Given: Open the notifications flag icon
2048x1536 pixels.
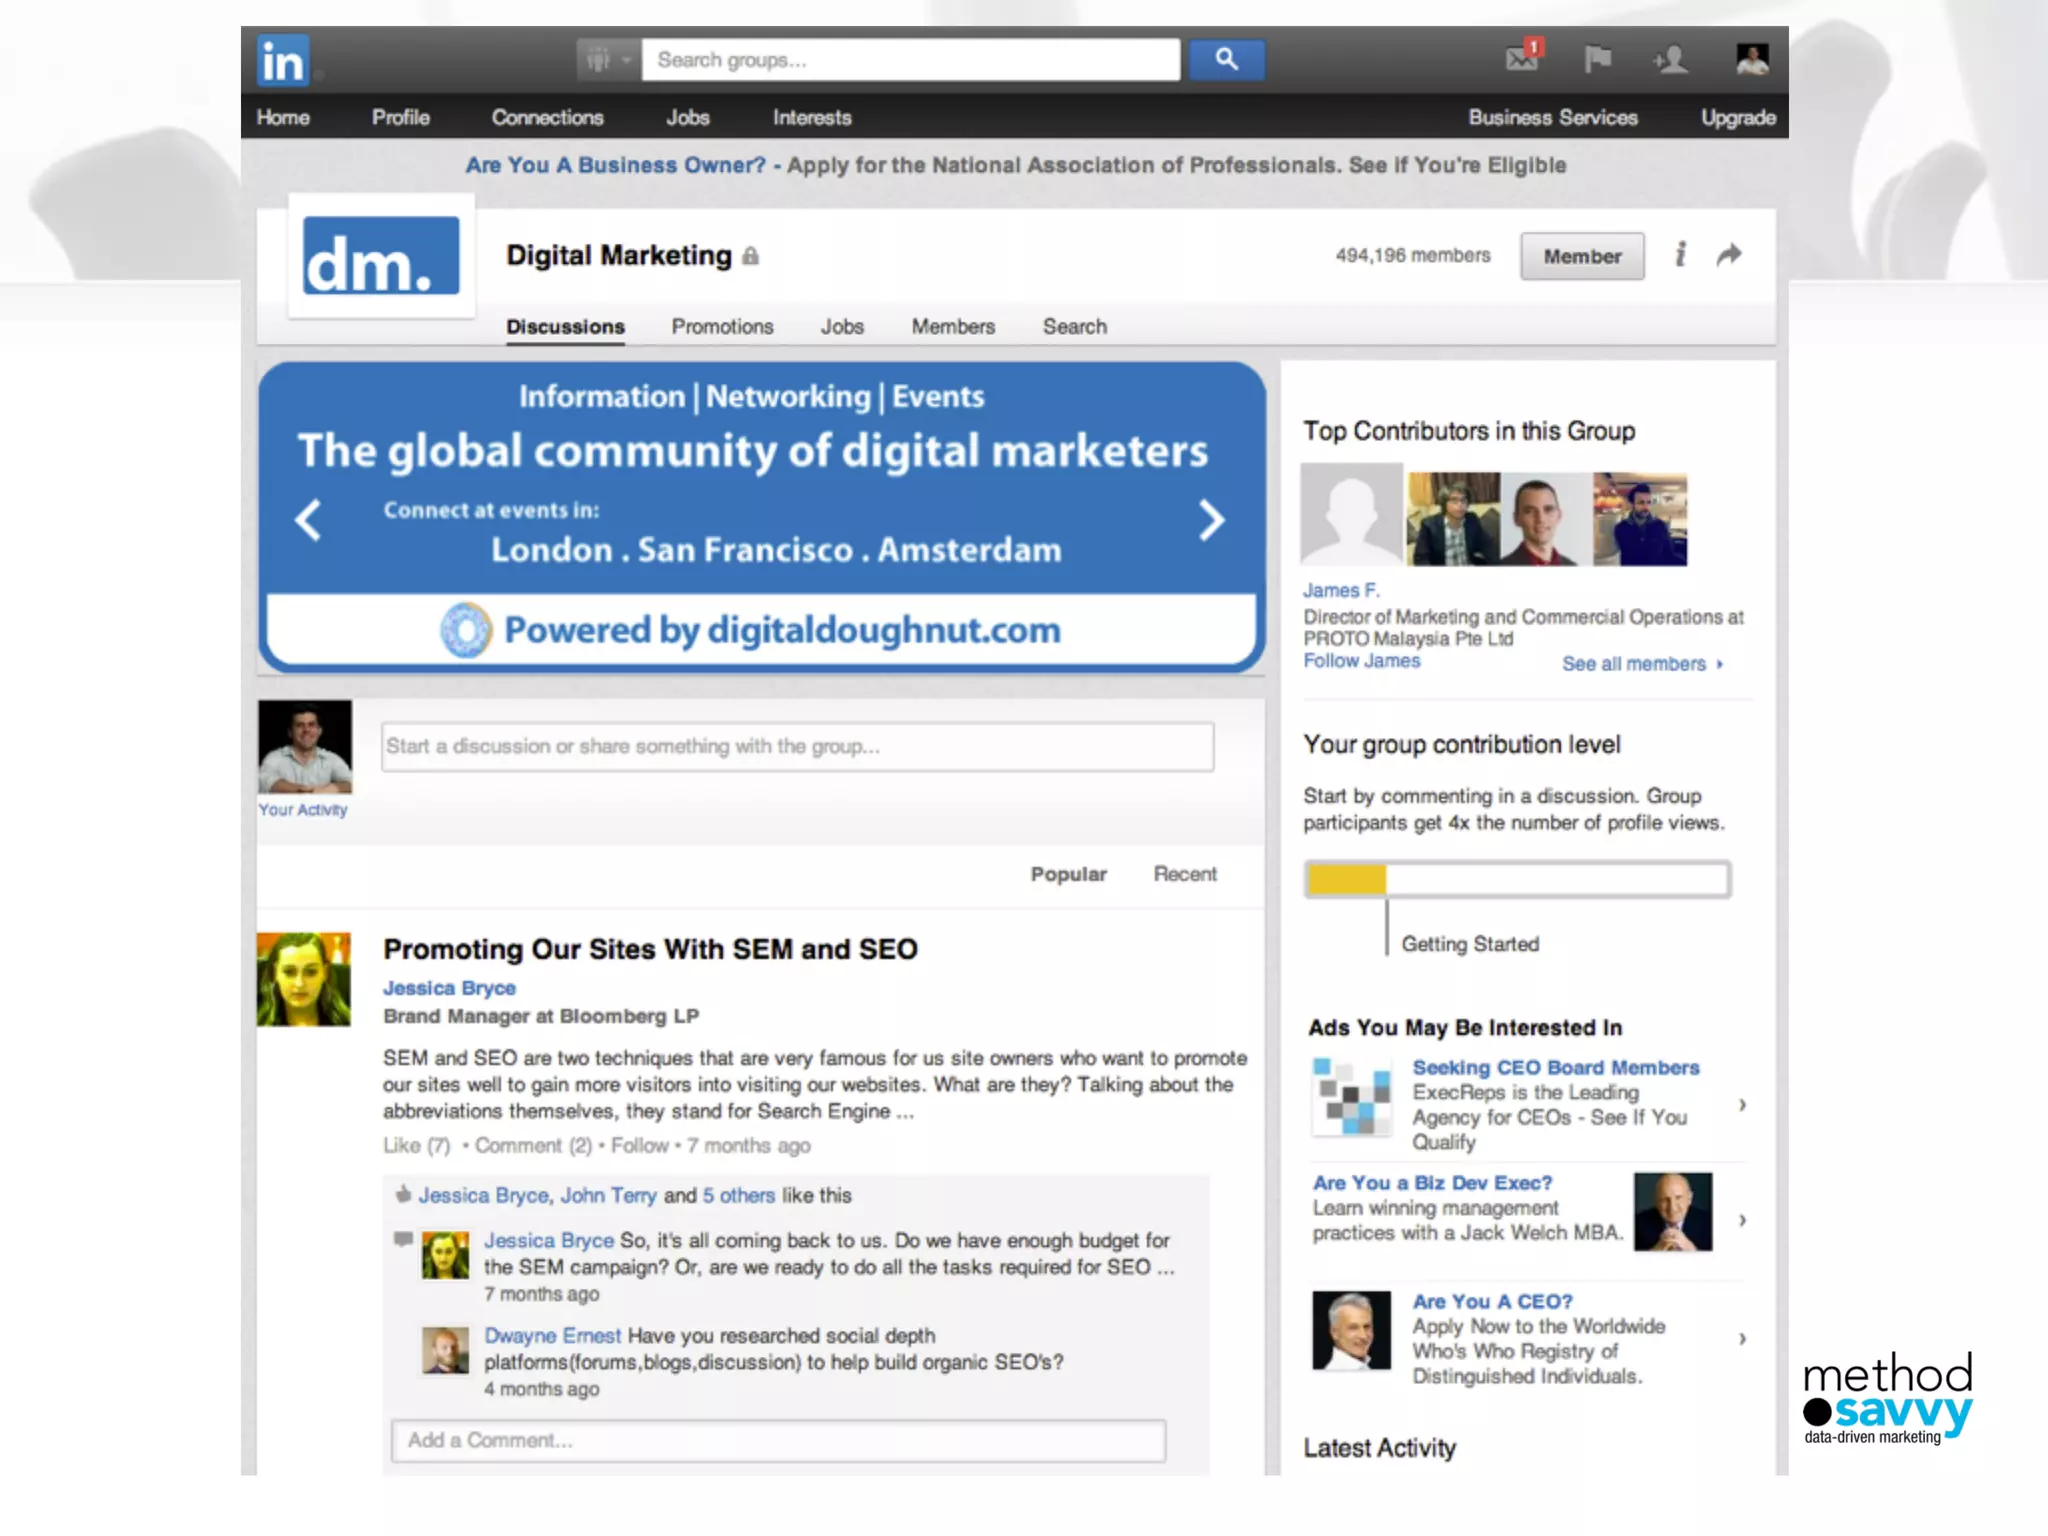Looking at the screenshot, I should 1598,60.
